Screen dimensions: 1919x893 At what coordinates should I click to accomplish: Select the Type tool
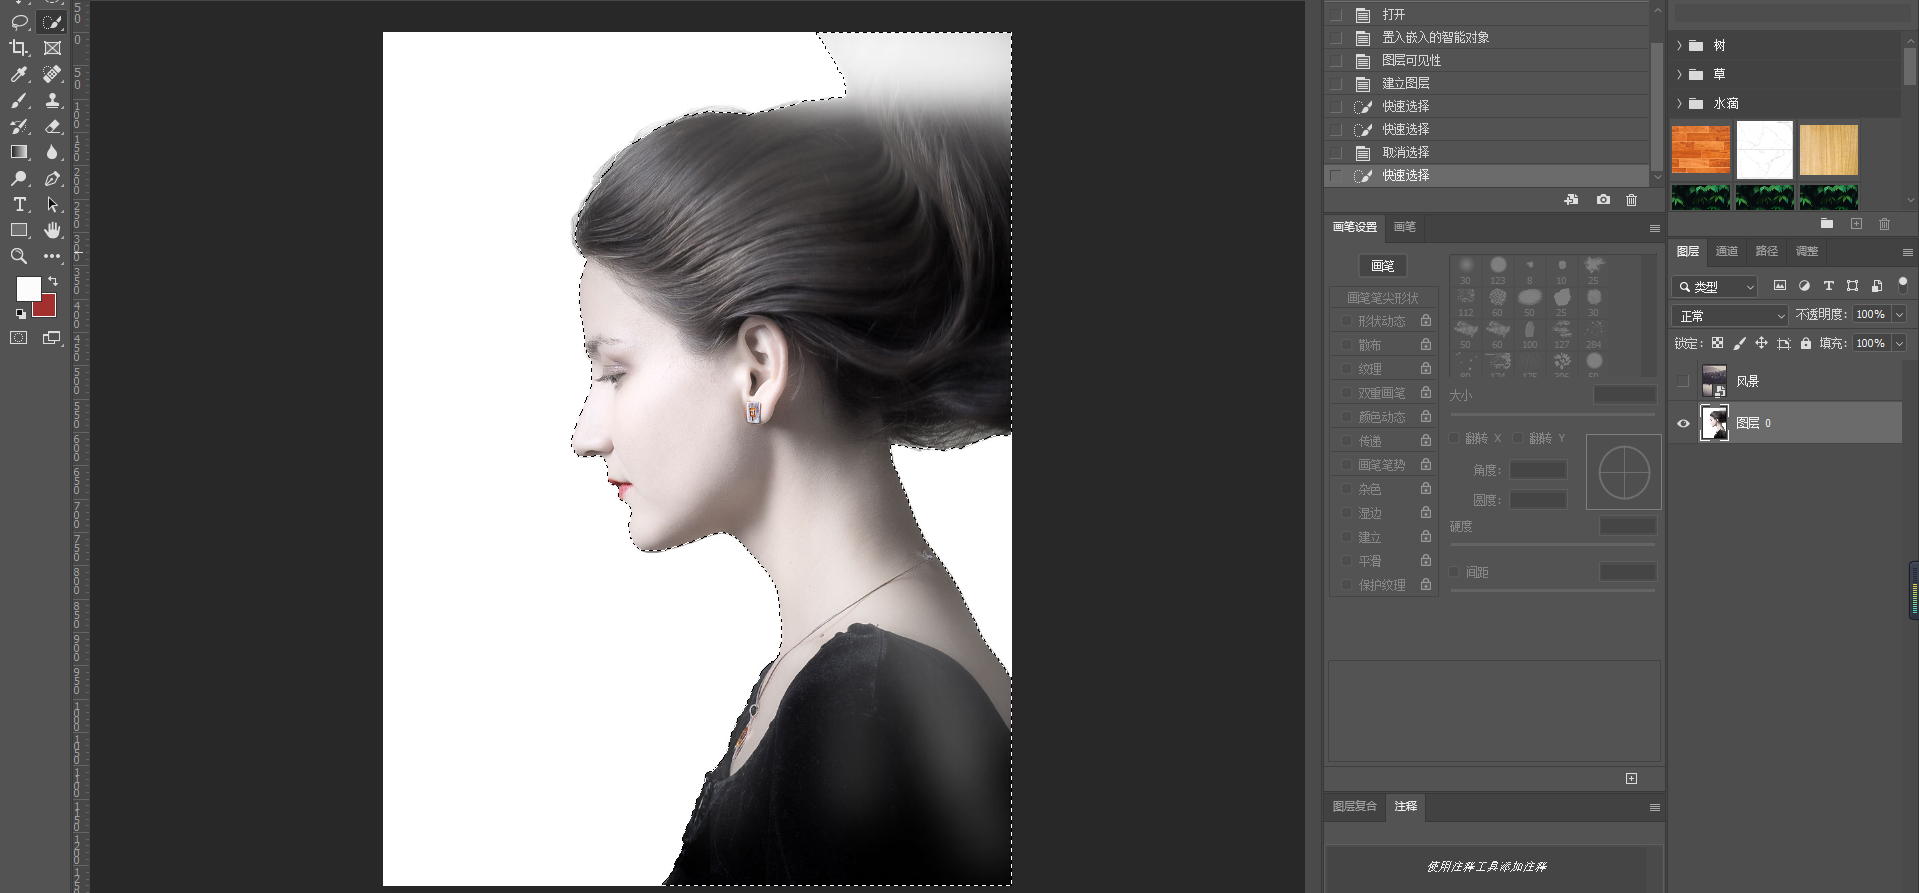tap(19, 204)
